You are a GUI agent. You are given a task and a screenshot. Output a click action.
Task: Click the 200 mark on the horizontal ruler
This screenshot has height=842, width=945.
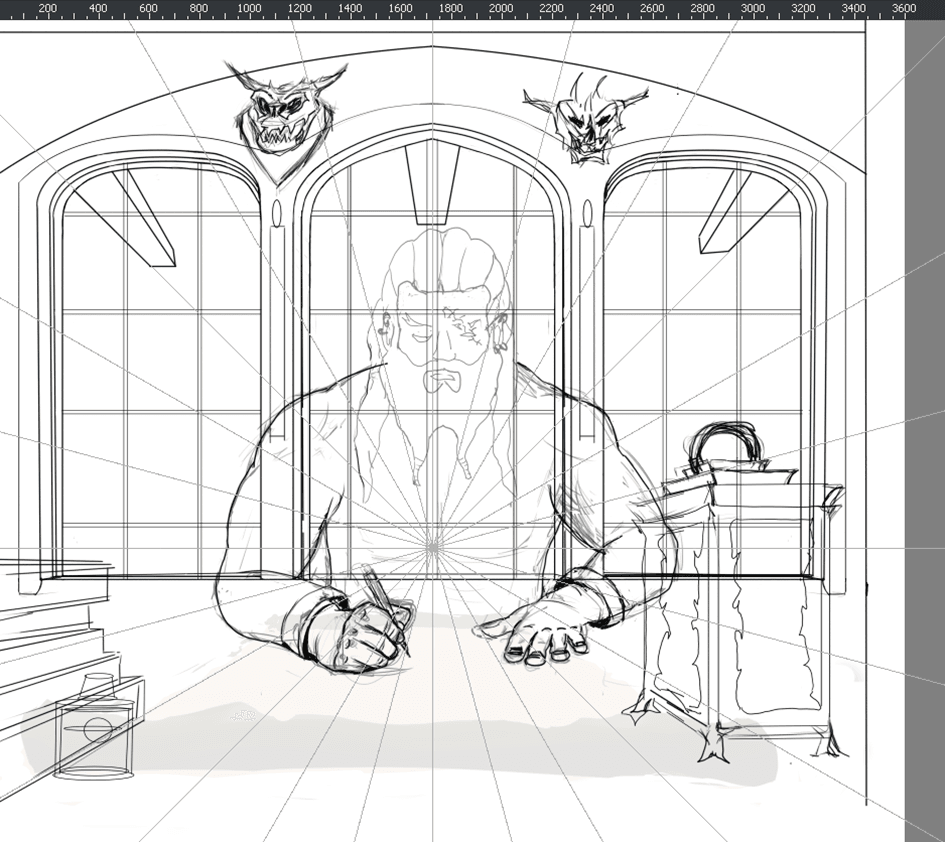point(47,9)
